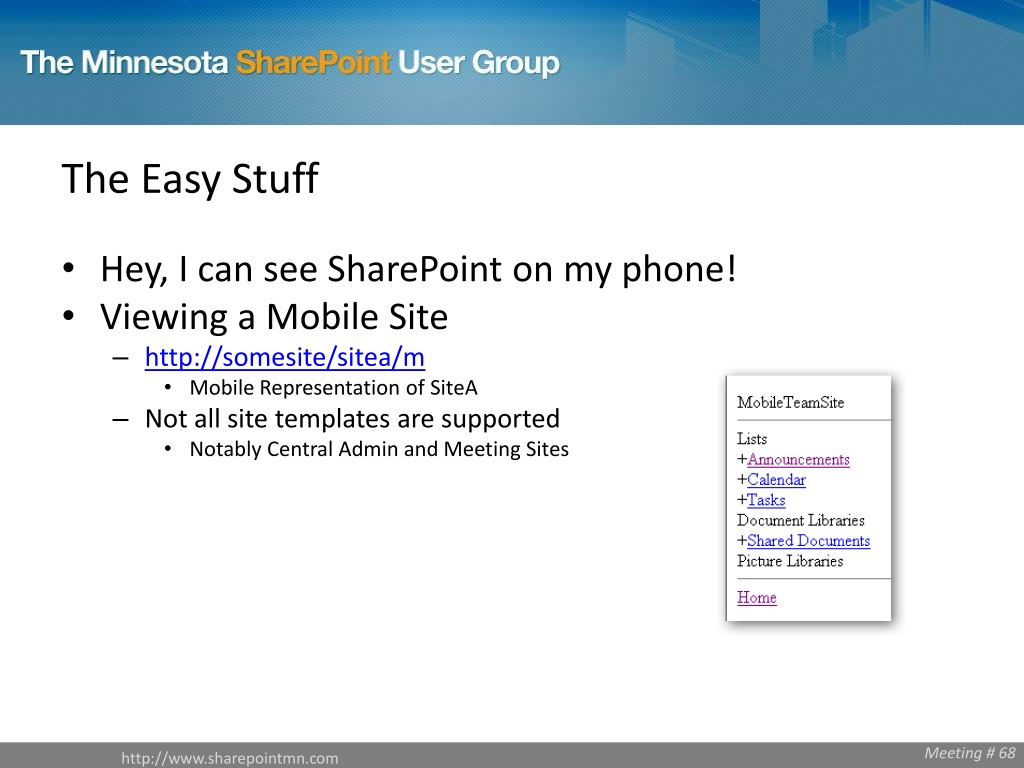
Task: Open the Tasks list link
Action: 766,500
